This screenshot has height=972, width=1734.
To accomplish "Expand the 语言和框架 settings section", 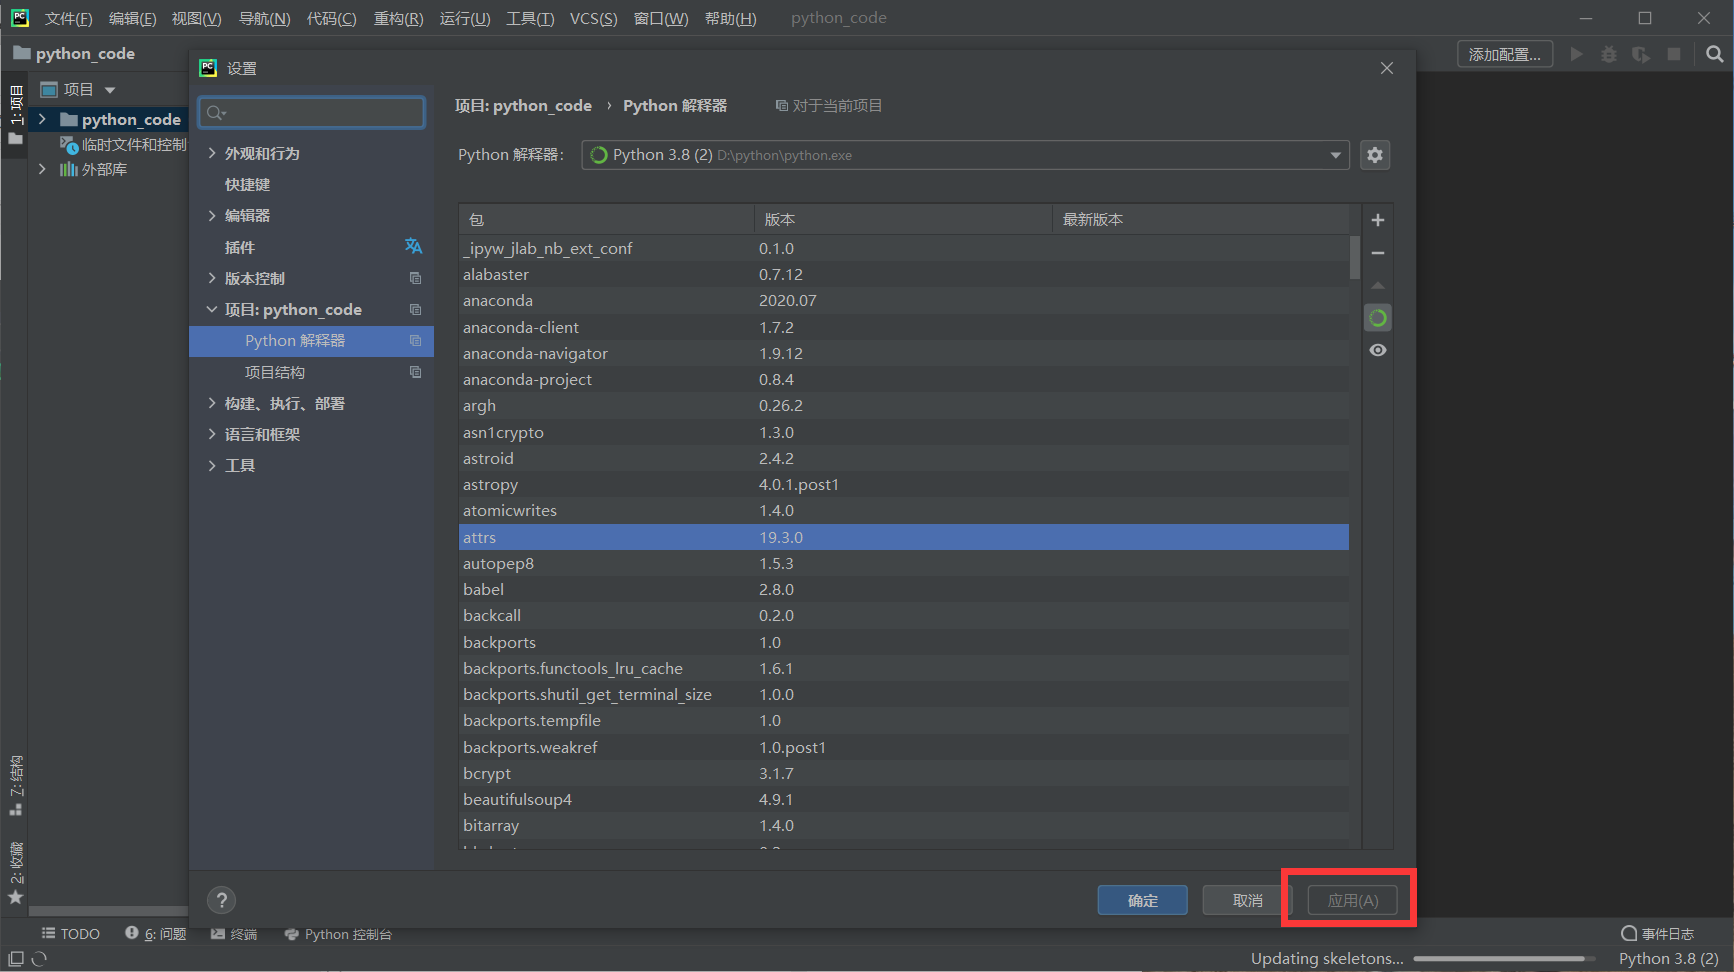I will 212,434.
